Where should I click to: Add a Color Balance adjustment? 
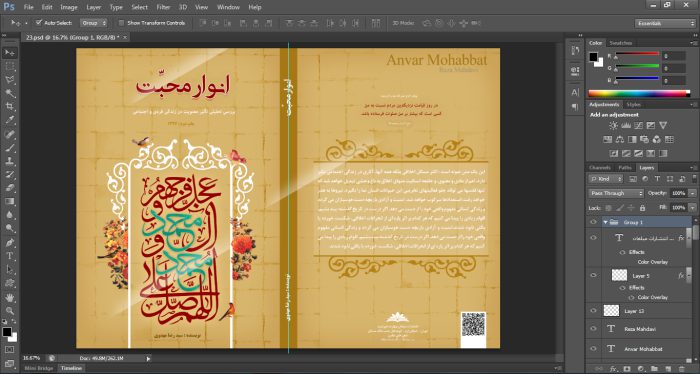pyautogui.click(x=620, y=140)
